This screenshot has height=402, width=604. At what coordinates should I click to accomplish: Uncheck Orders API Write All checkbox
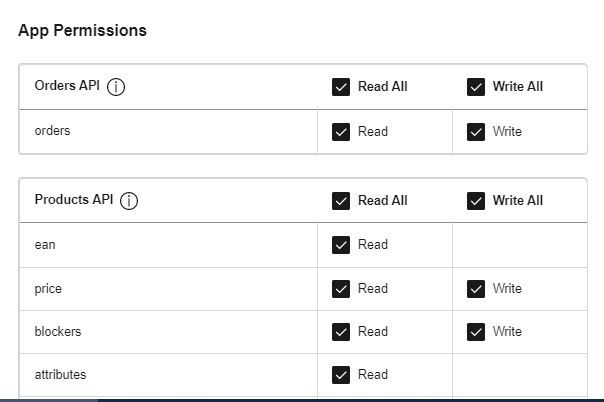click(x=476, y=87)
